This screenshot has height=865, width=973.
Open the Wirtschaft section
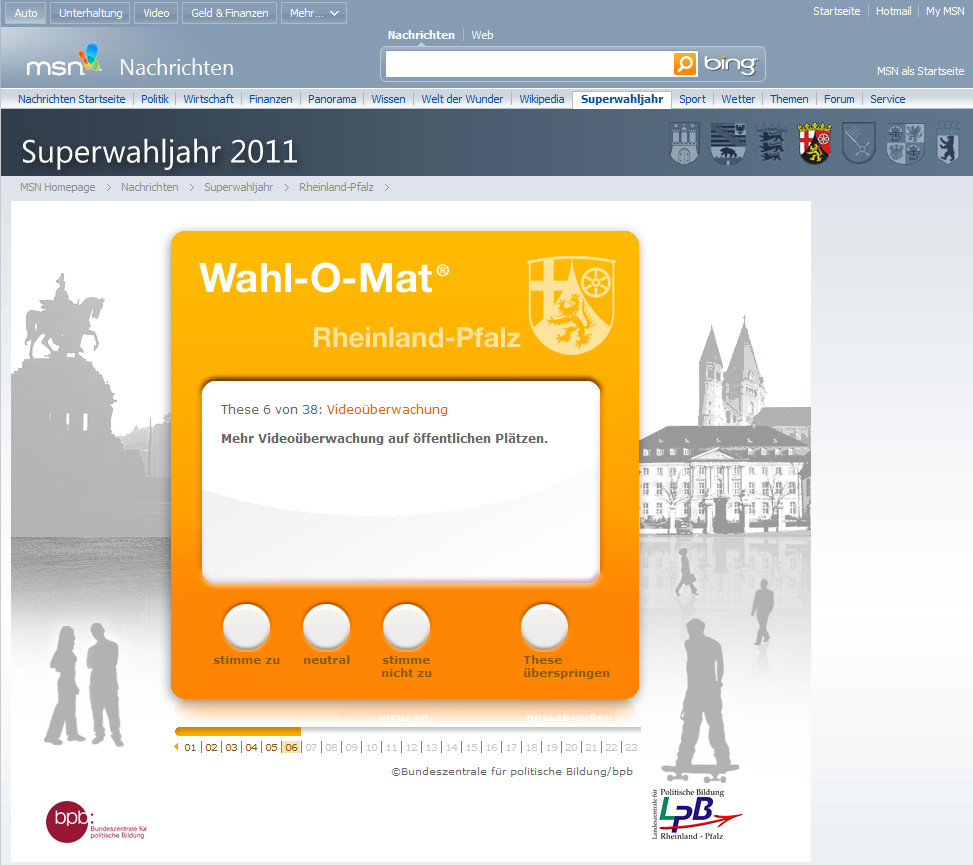208,99
